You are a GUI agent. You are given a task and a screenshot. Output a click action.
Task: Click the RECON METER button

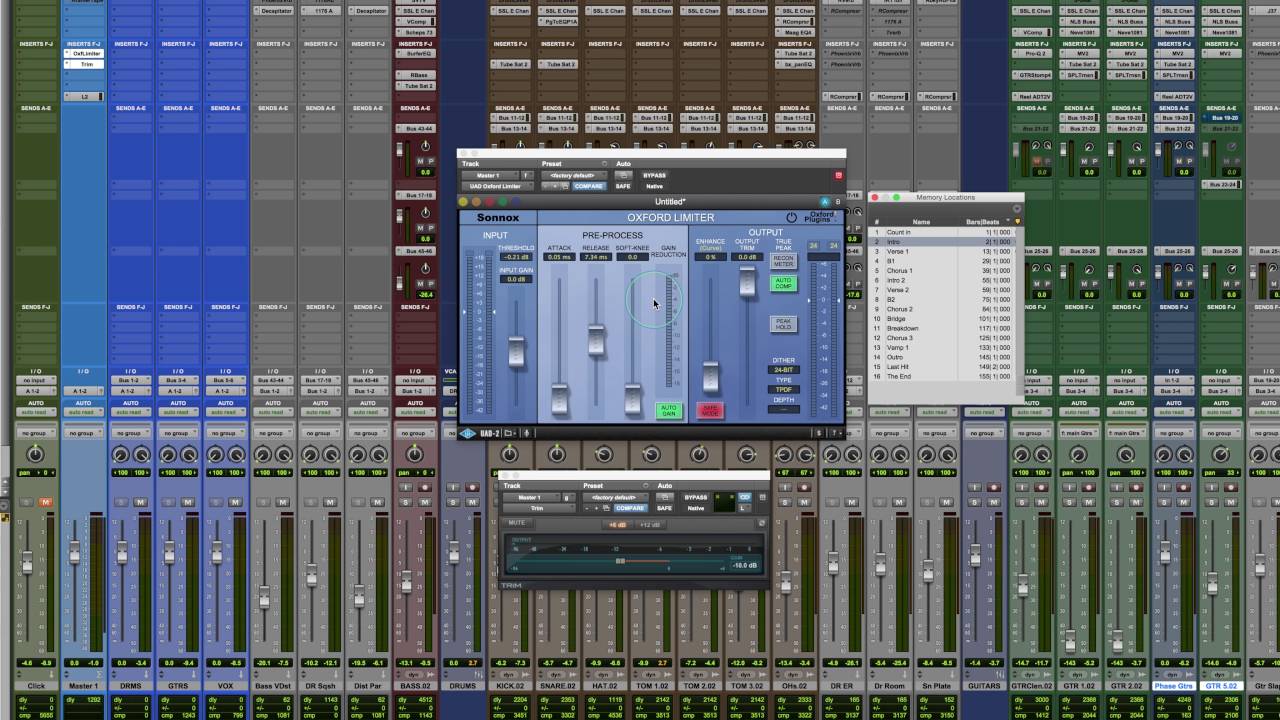783,261
